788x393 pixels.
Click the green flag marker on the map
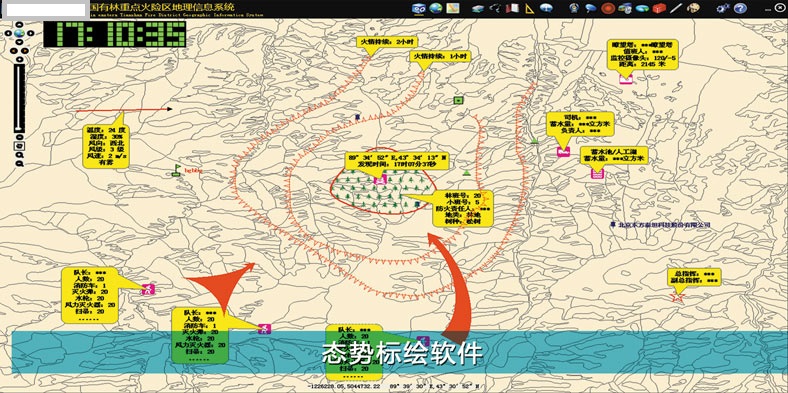click(x=176, y=170)
